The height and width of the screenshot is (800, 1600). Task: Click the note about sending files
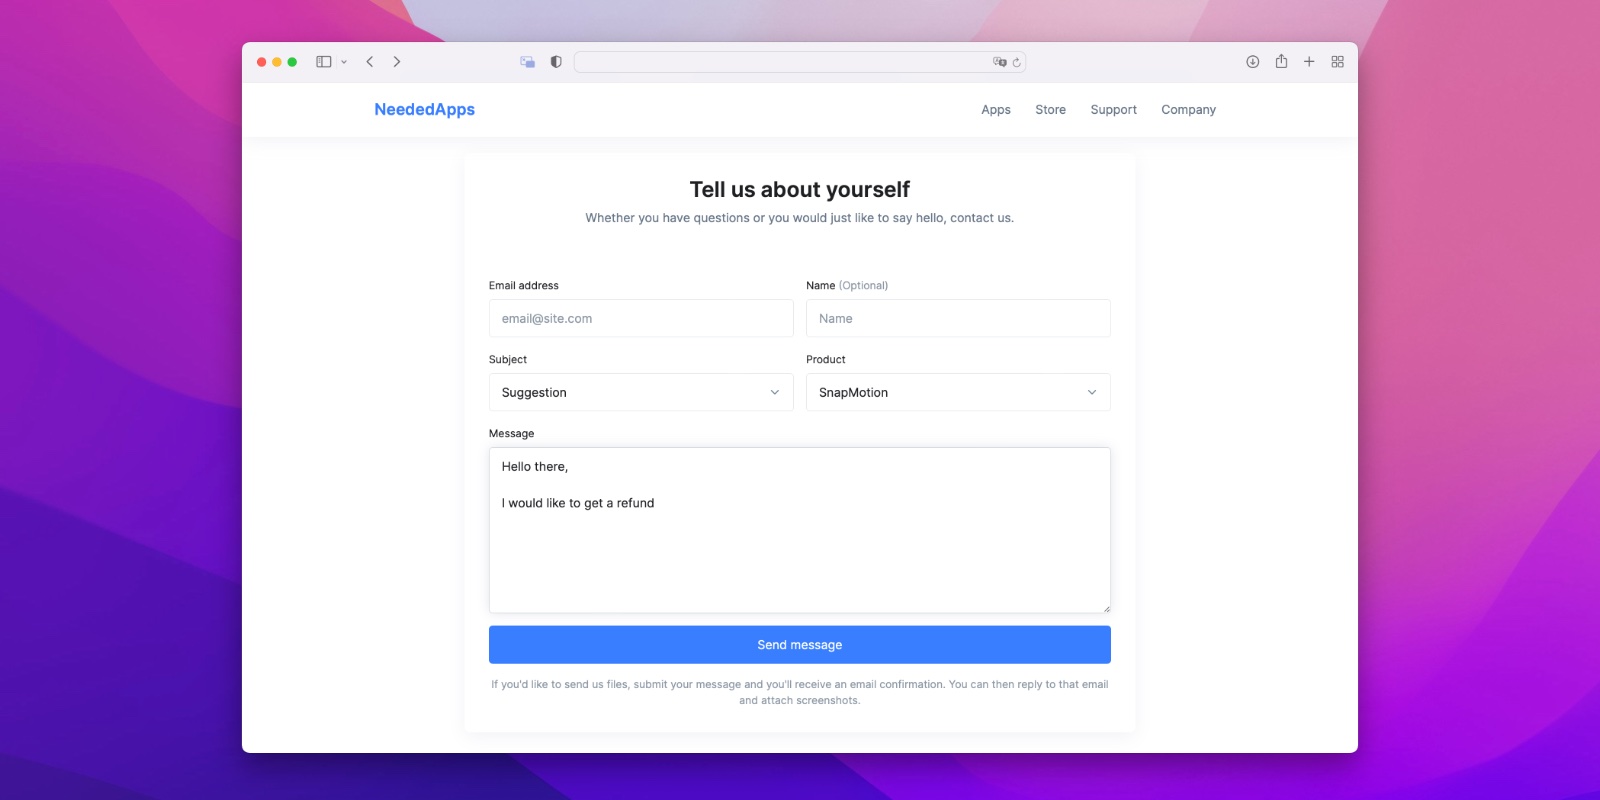pos(800,692)
